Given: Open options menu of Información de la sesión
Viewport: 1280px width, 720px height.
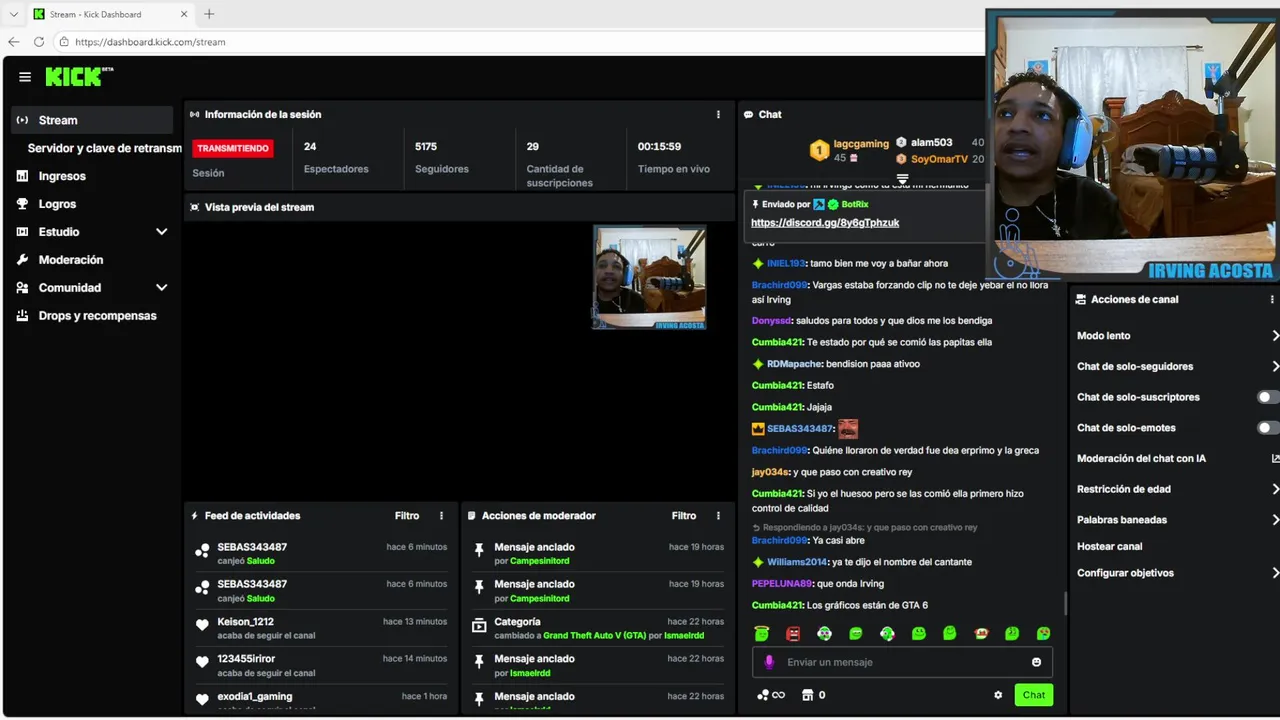Looking at the screenshot, I should coord(718,114).
